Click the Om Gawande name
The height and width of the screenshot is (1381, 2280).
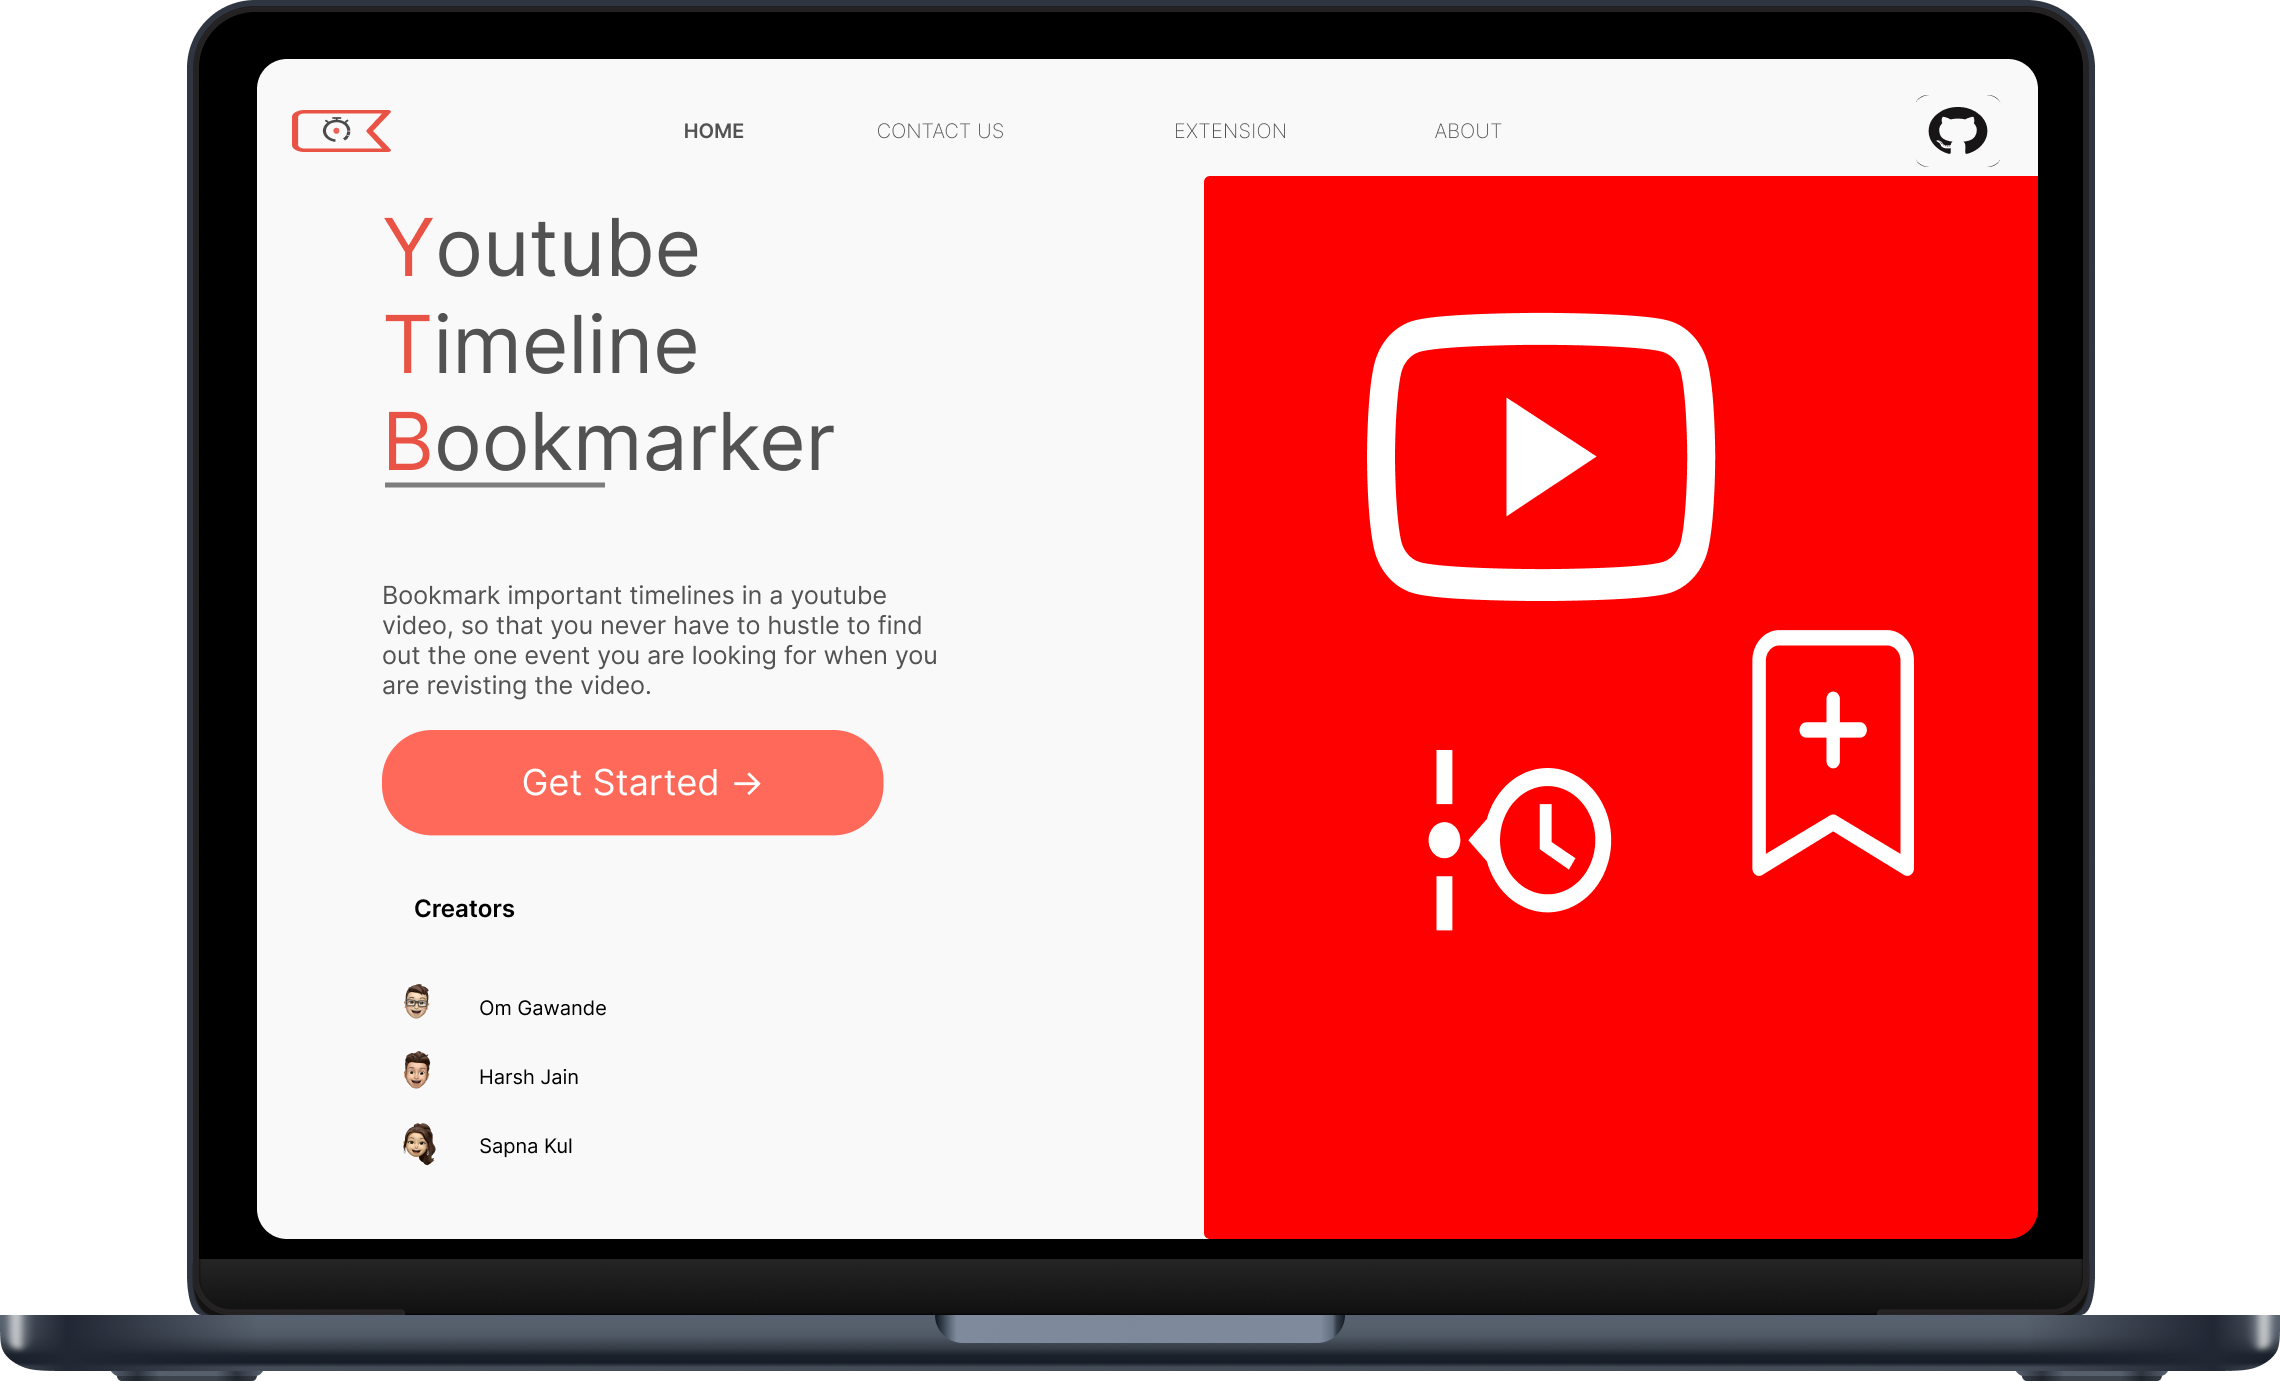pyautogui.click(x=542, y=1008)
